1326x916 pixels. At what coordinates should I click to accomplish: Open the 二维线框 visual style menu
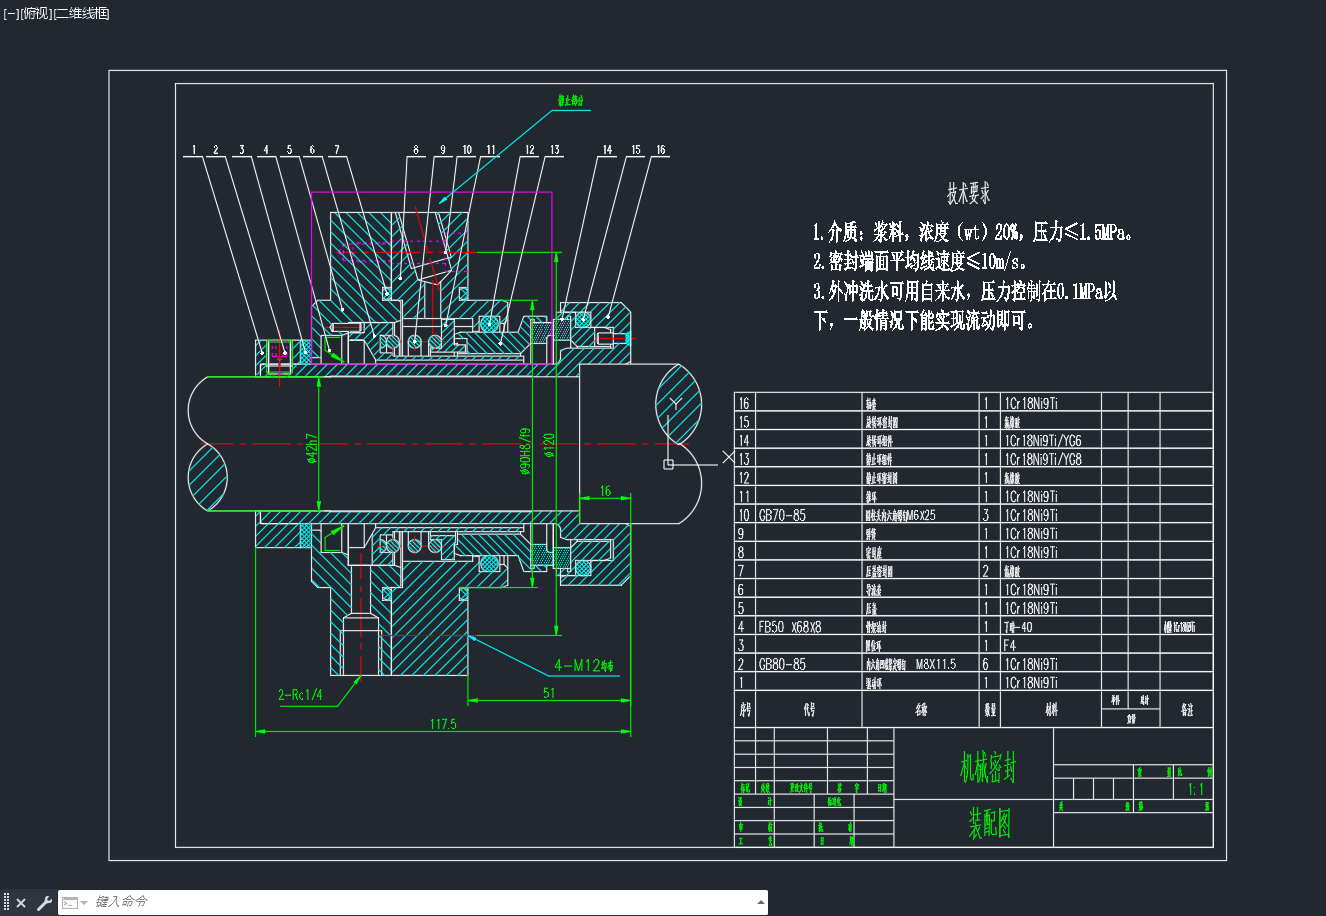[81, 13]
